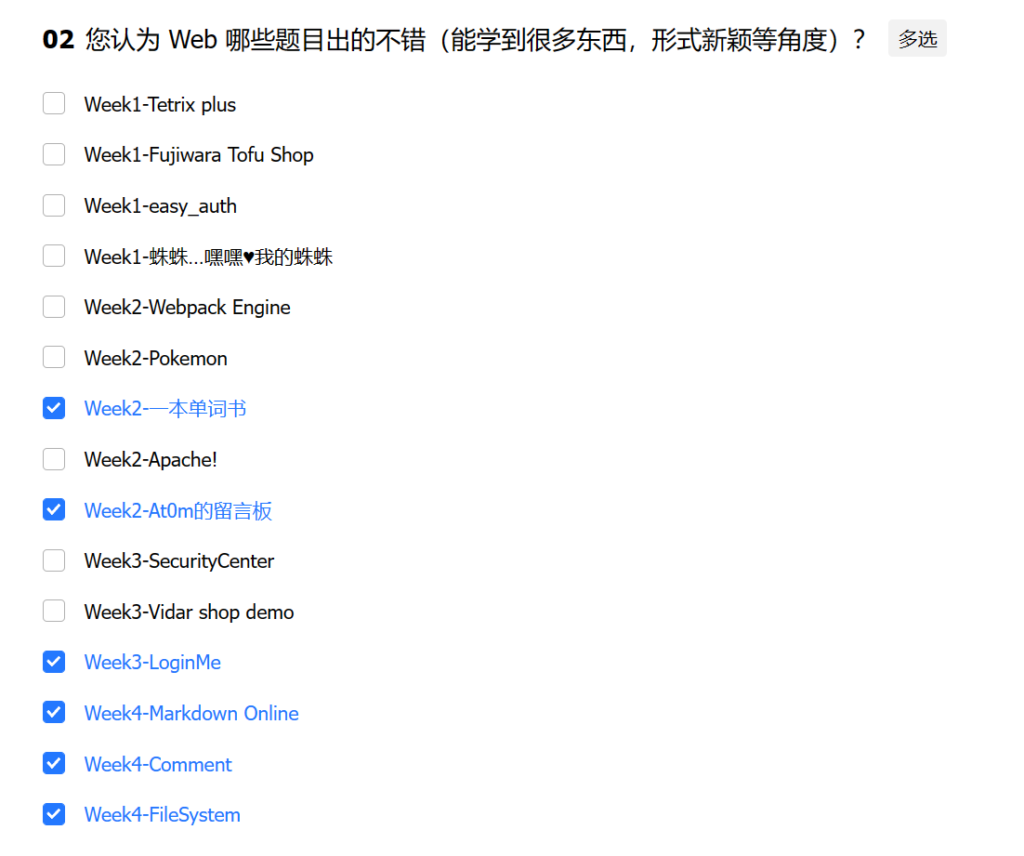The image size is (1024, 856).
Task: Click the Week4-Markdown Online label text
Action: click(191, 713)
